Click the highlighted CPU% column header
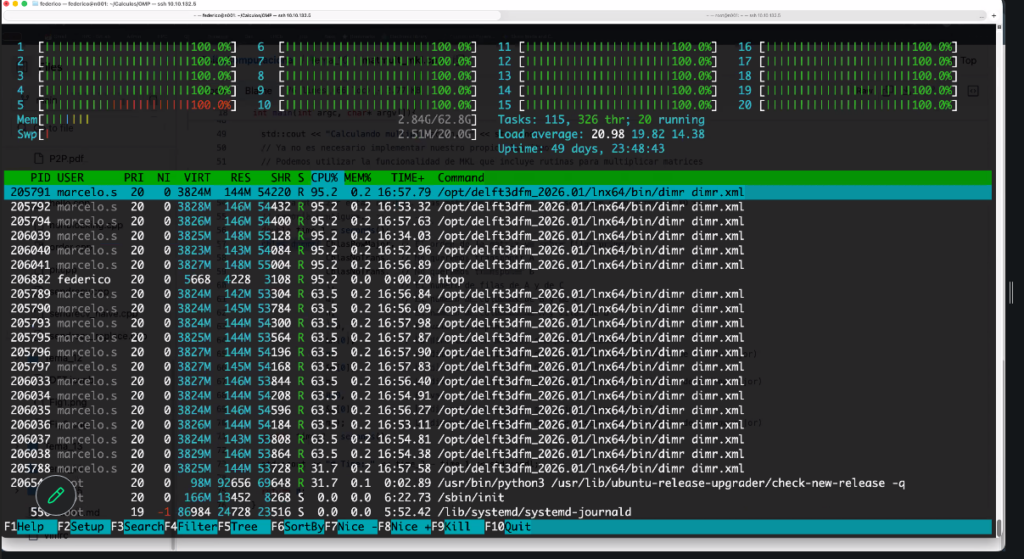1024x559 pixels. (325, 178)
